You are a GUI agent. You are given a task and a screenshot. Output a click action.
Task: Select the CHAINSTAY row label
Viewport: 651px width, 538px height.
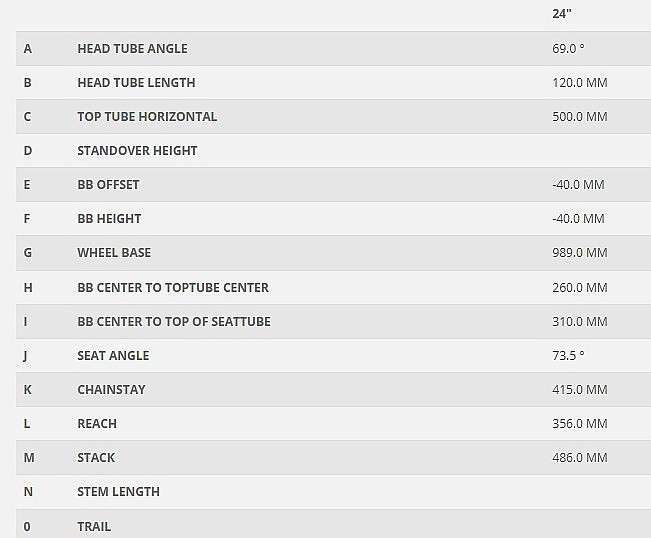pyautogui.click(x=111, y=390)
